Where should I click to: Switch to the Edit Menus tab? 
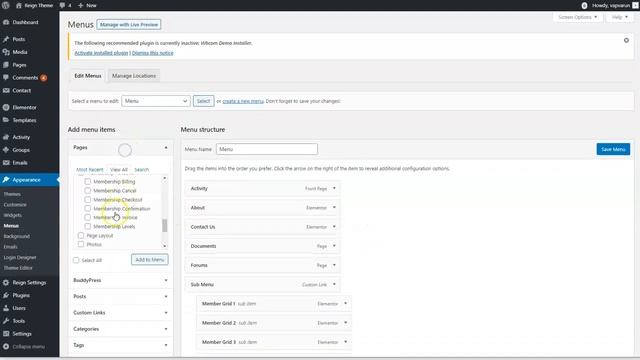coord(87,76)
